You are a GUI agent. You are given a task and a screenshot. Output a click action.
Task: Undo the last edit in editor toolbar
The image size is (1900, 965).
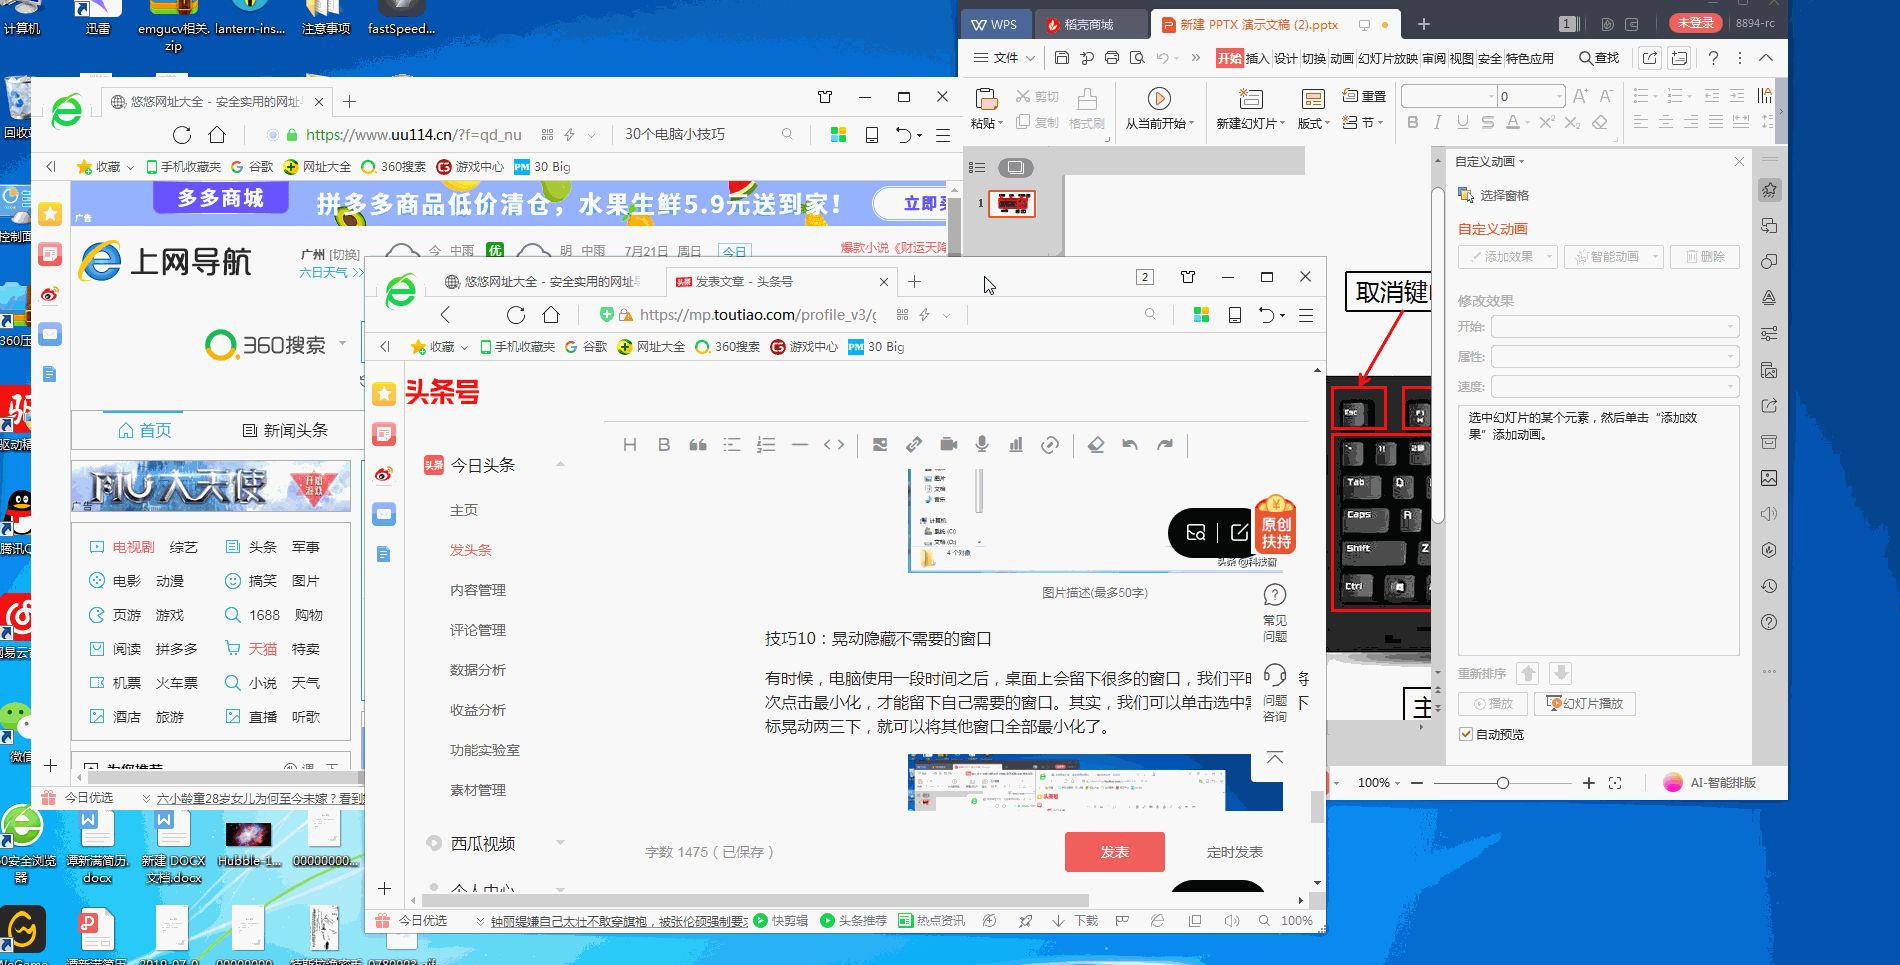tap(1130, 445)
